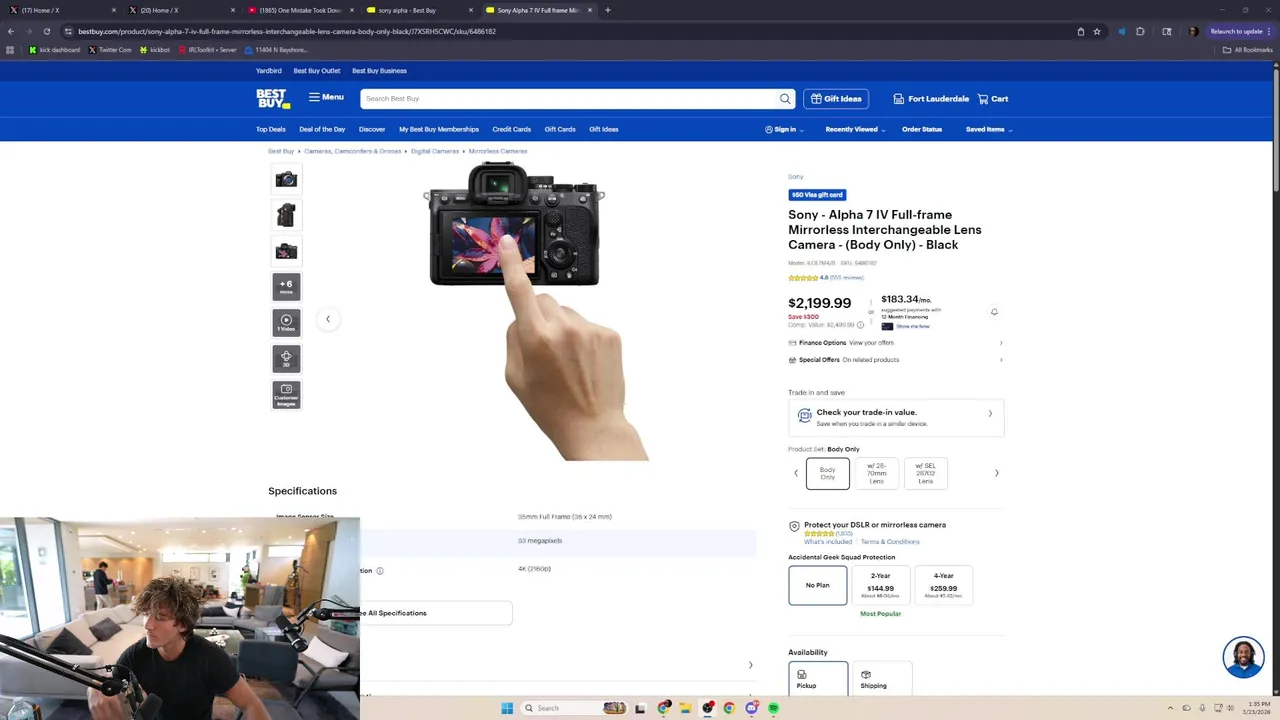Click the price alert bell icon
Image resolution: width=1280 pixels, height=720 pixels.
[994, 312]
